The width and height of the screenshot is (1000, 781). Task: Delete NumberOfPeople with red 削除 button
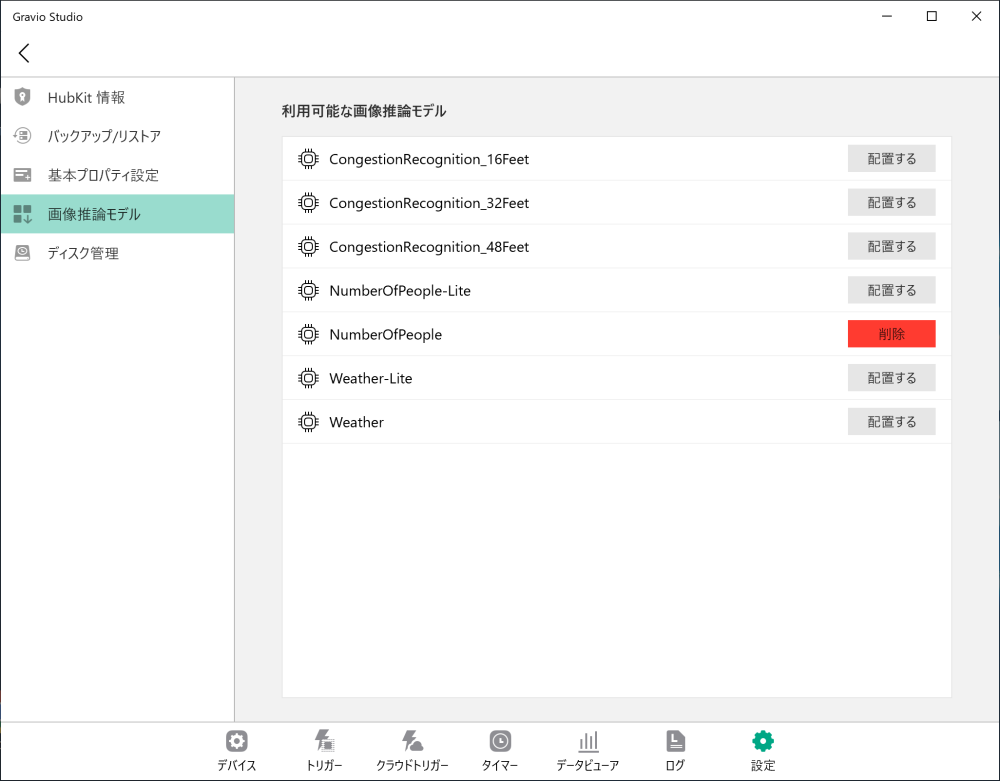(891, 334)
